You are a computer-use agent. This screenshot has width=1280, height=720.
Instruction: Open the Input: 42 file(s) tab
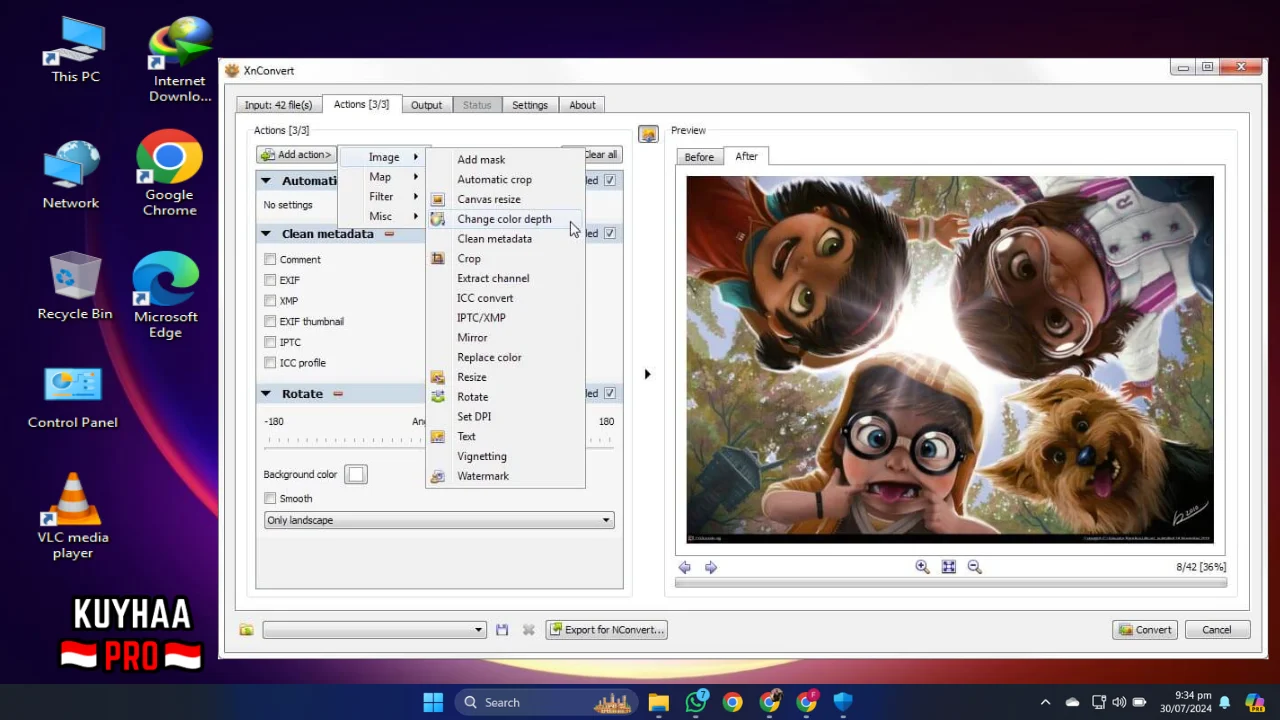click(x=278, y=105)
